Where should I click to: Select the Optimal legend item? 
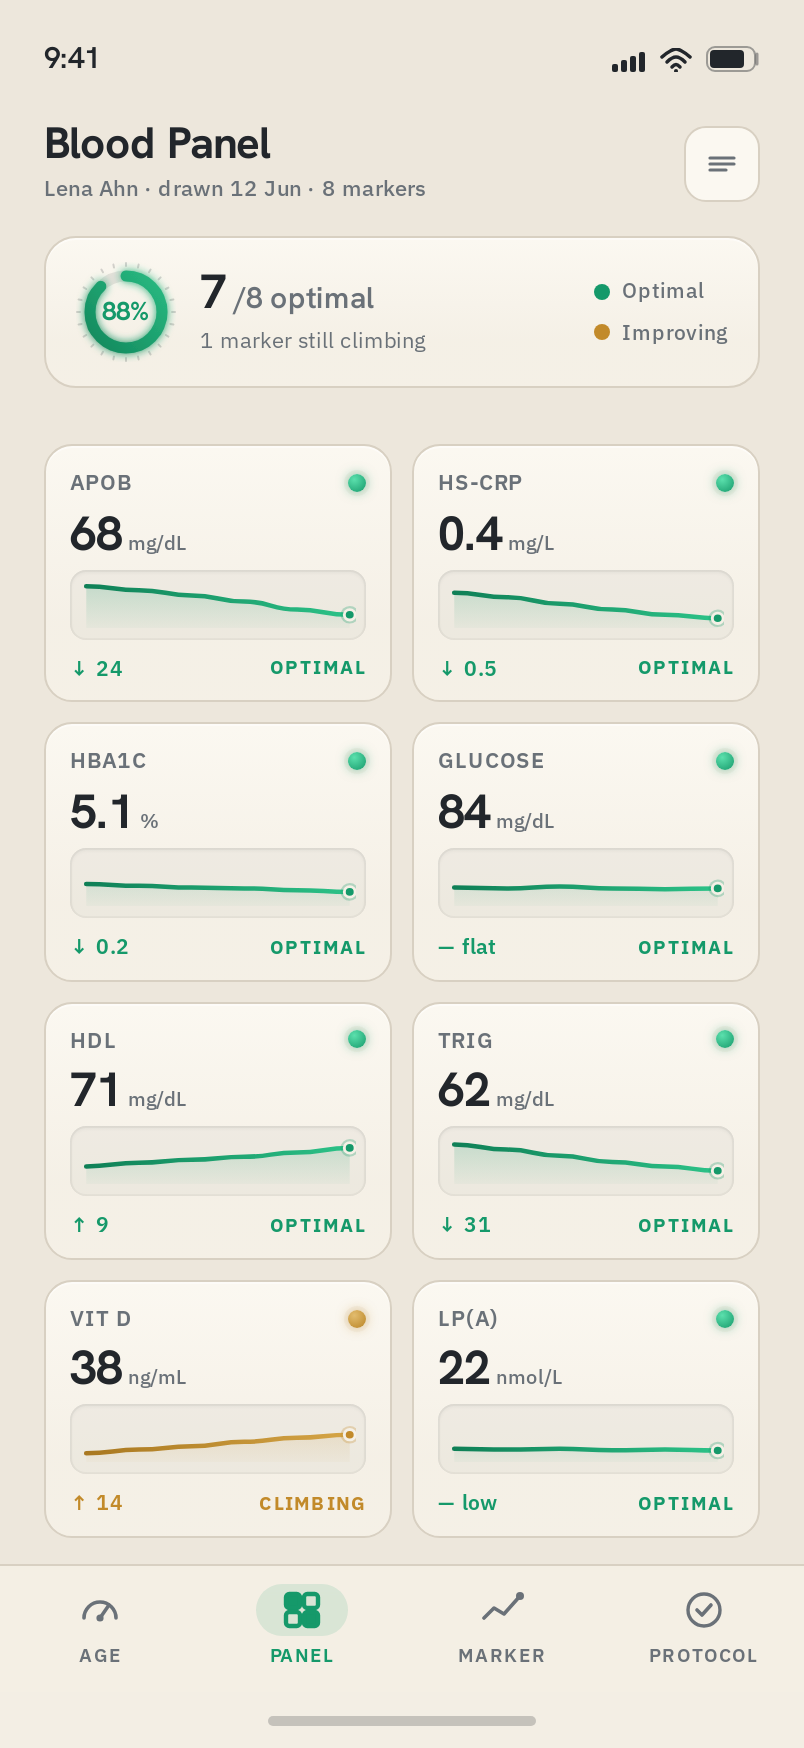tap(649, 291)
